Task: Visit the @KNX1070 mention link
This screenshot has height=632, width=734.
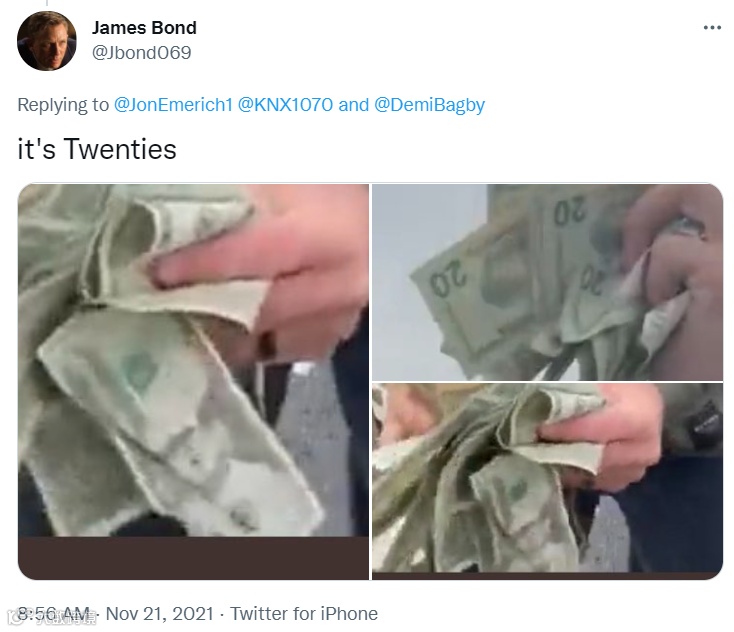Action: tap(286, 105)
